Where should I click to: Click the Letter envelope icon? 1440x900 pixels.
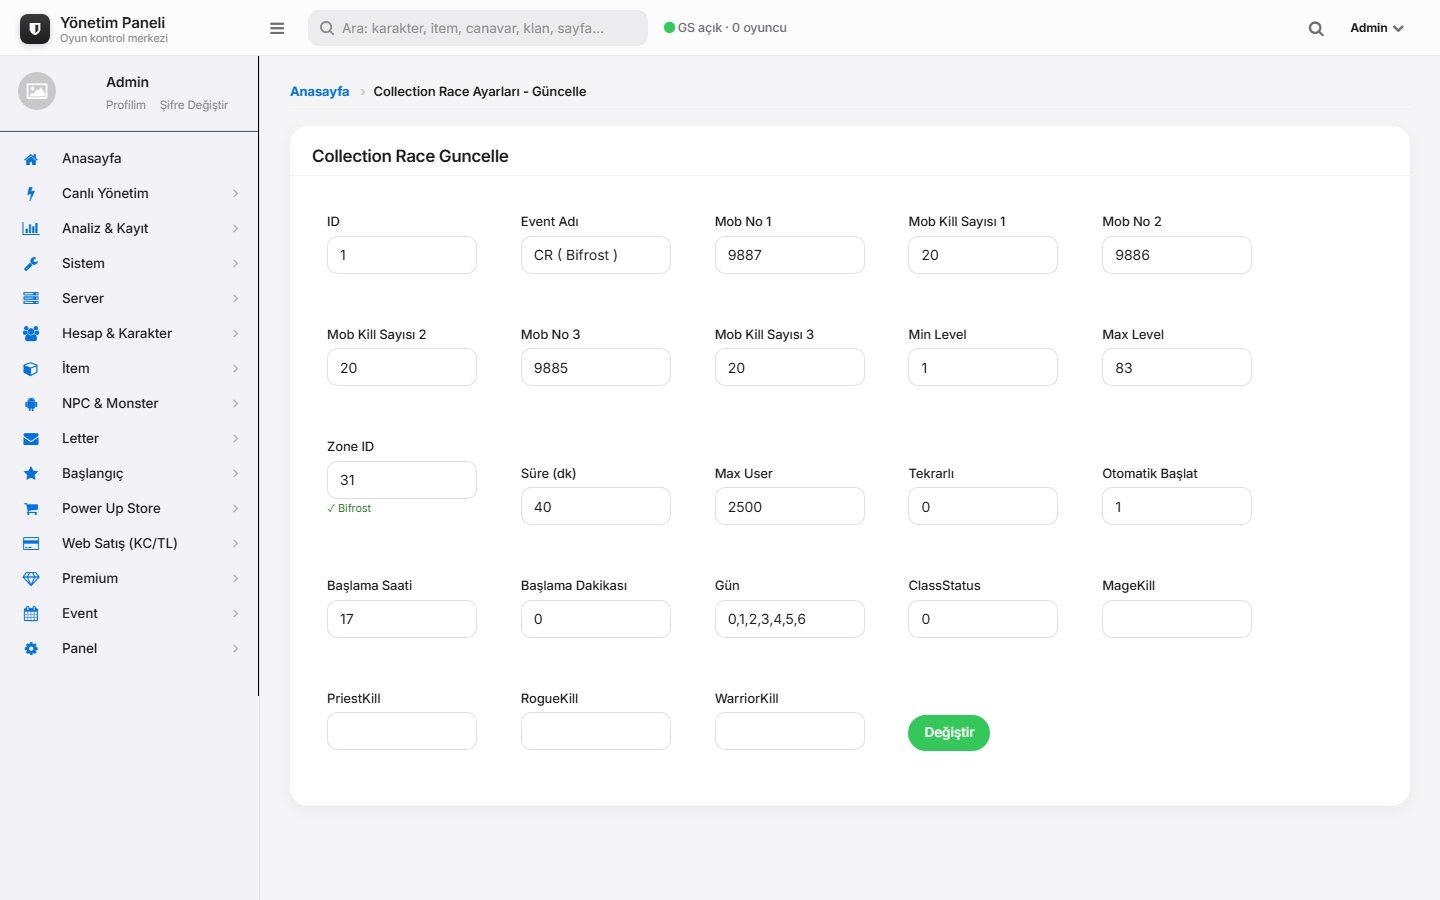pos(31,439)
